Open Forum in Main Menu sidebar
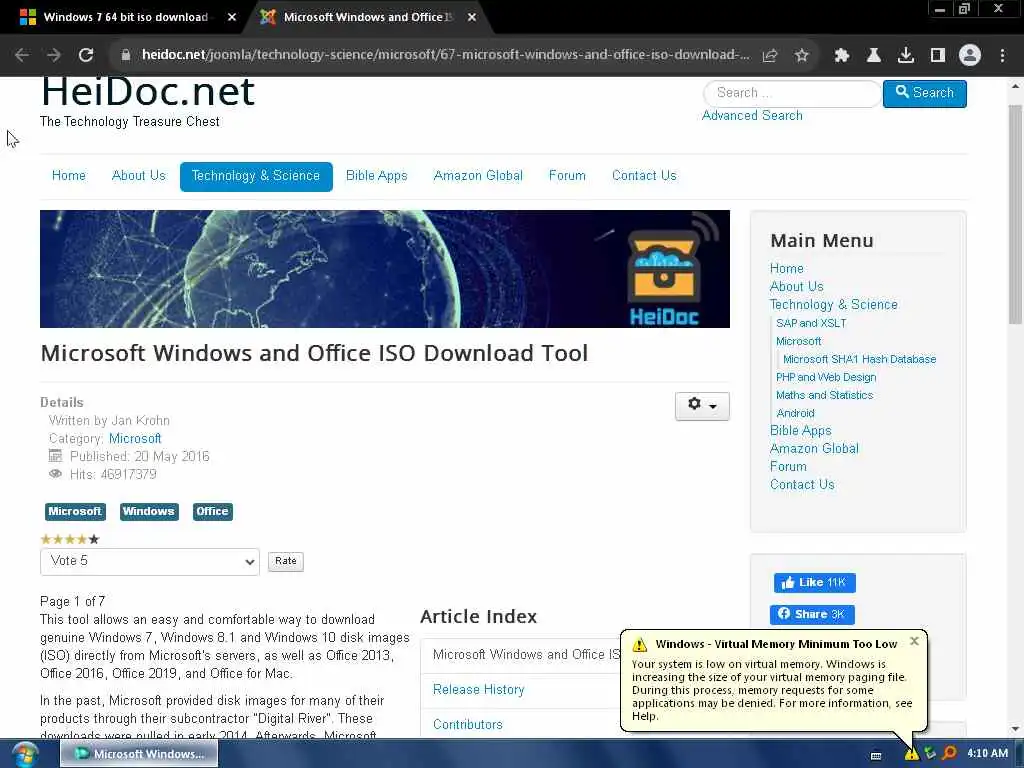The width and height of the screenshot is (1024, 768). click(788, 467)
